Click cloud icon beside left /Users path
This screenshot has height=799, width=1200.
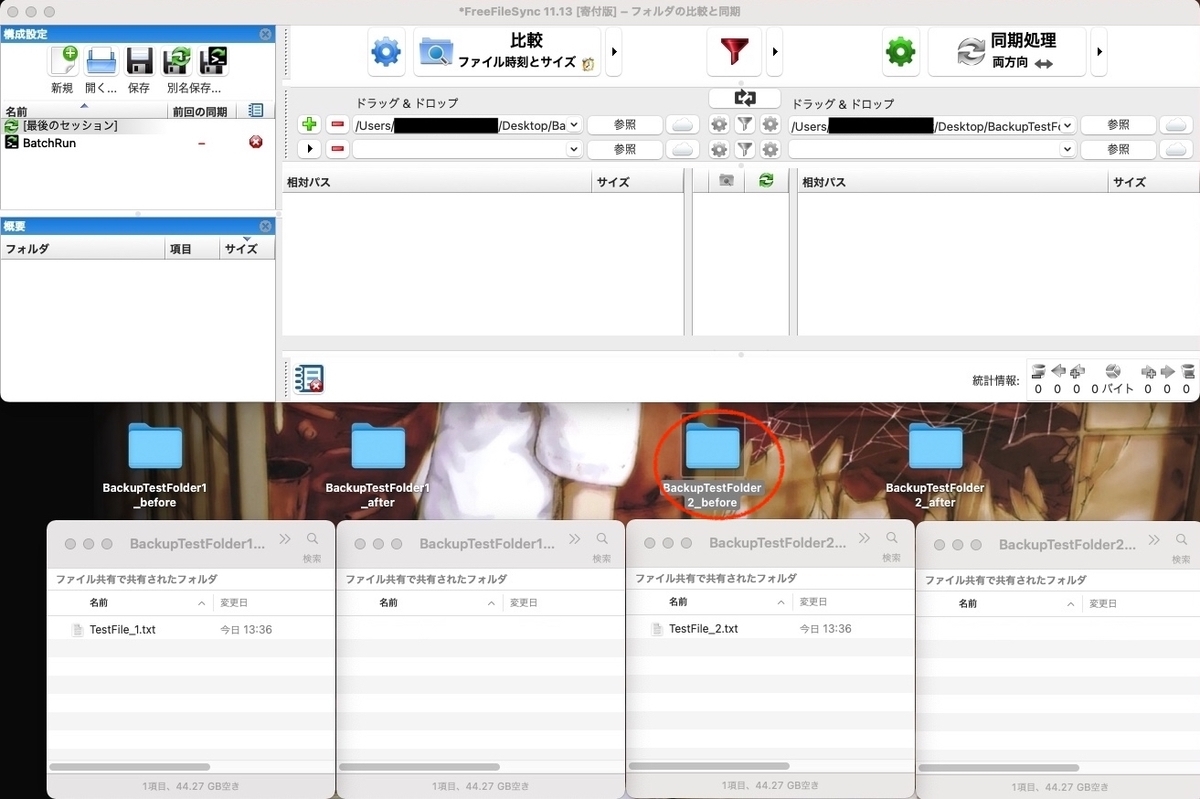click(683, 125)
